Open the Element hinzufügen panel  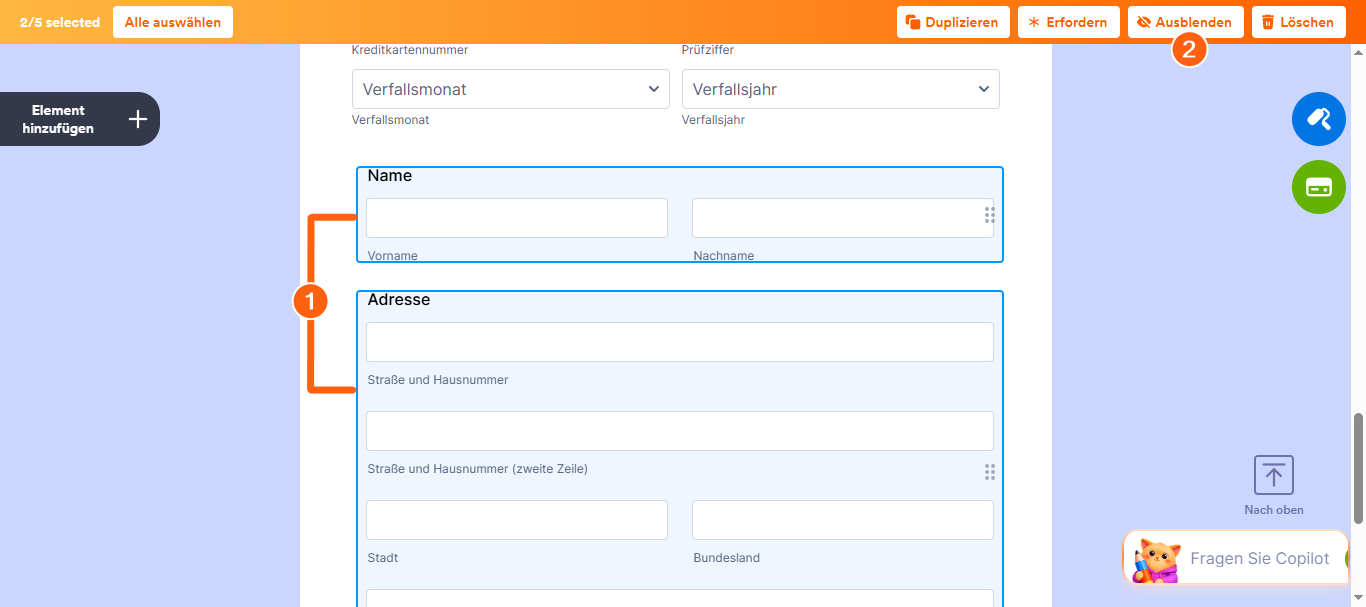[x=80, y=119]
